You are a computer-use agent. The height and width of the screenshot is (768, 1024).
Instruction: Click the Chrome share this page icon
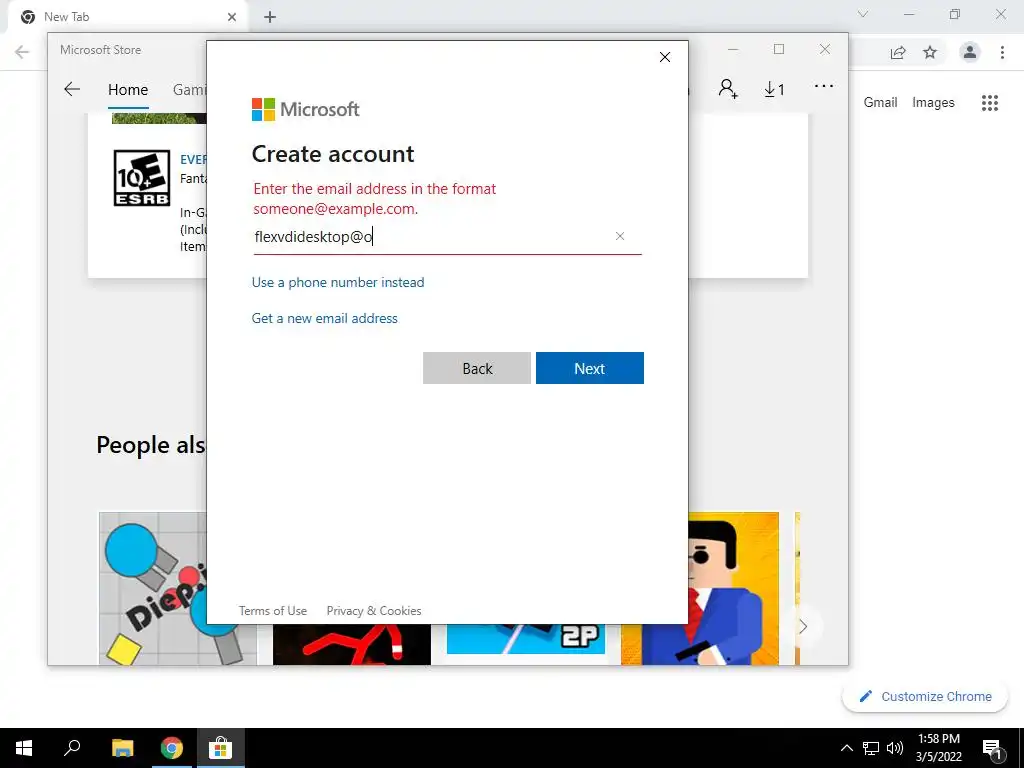pos(898,52)
